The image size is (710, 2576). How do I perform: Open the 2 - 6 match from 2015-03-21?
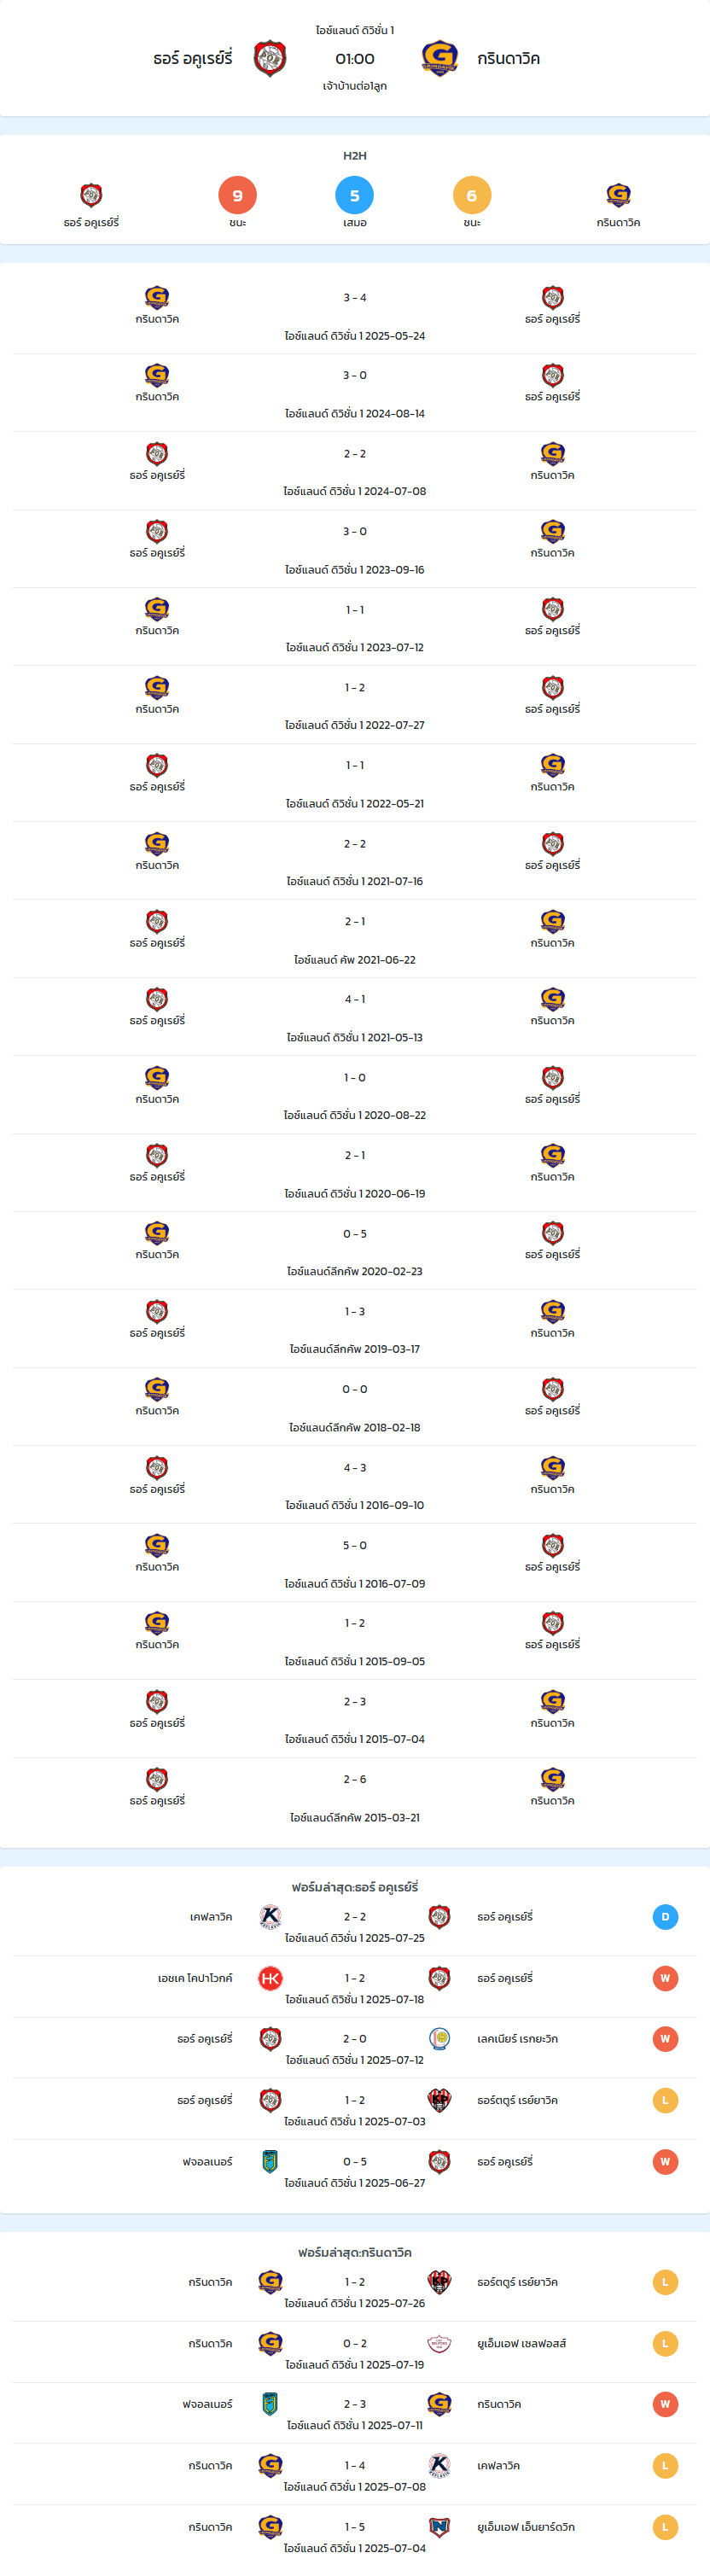pos(355,1797)
